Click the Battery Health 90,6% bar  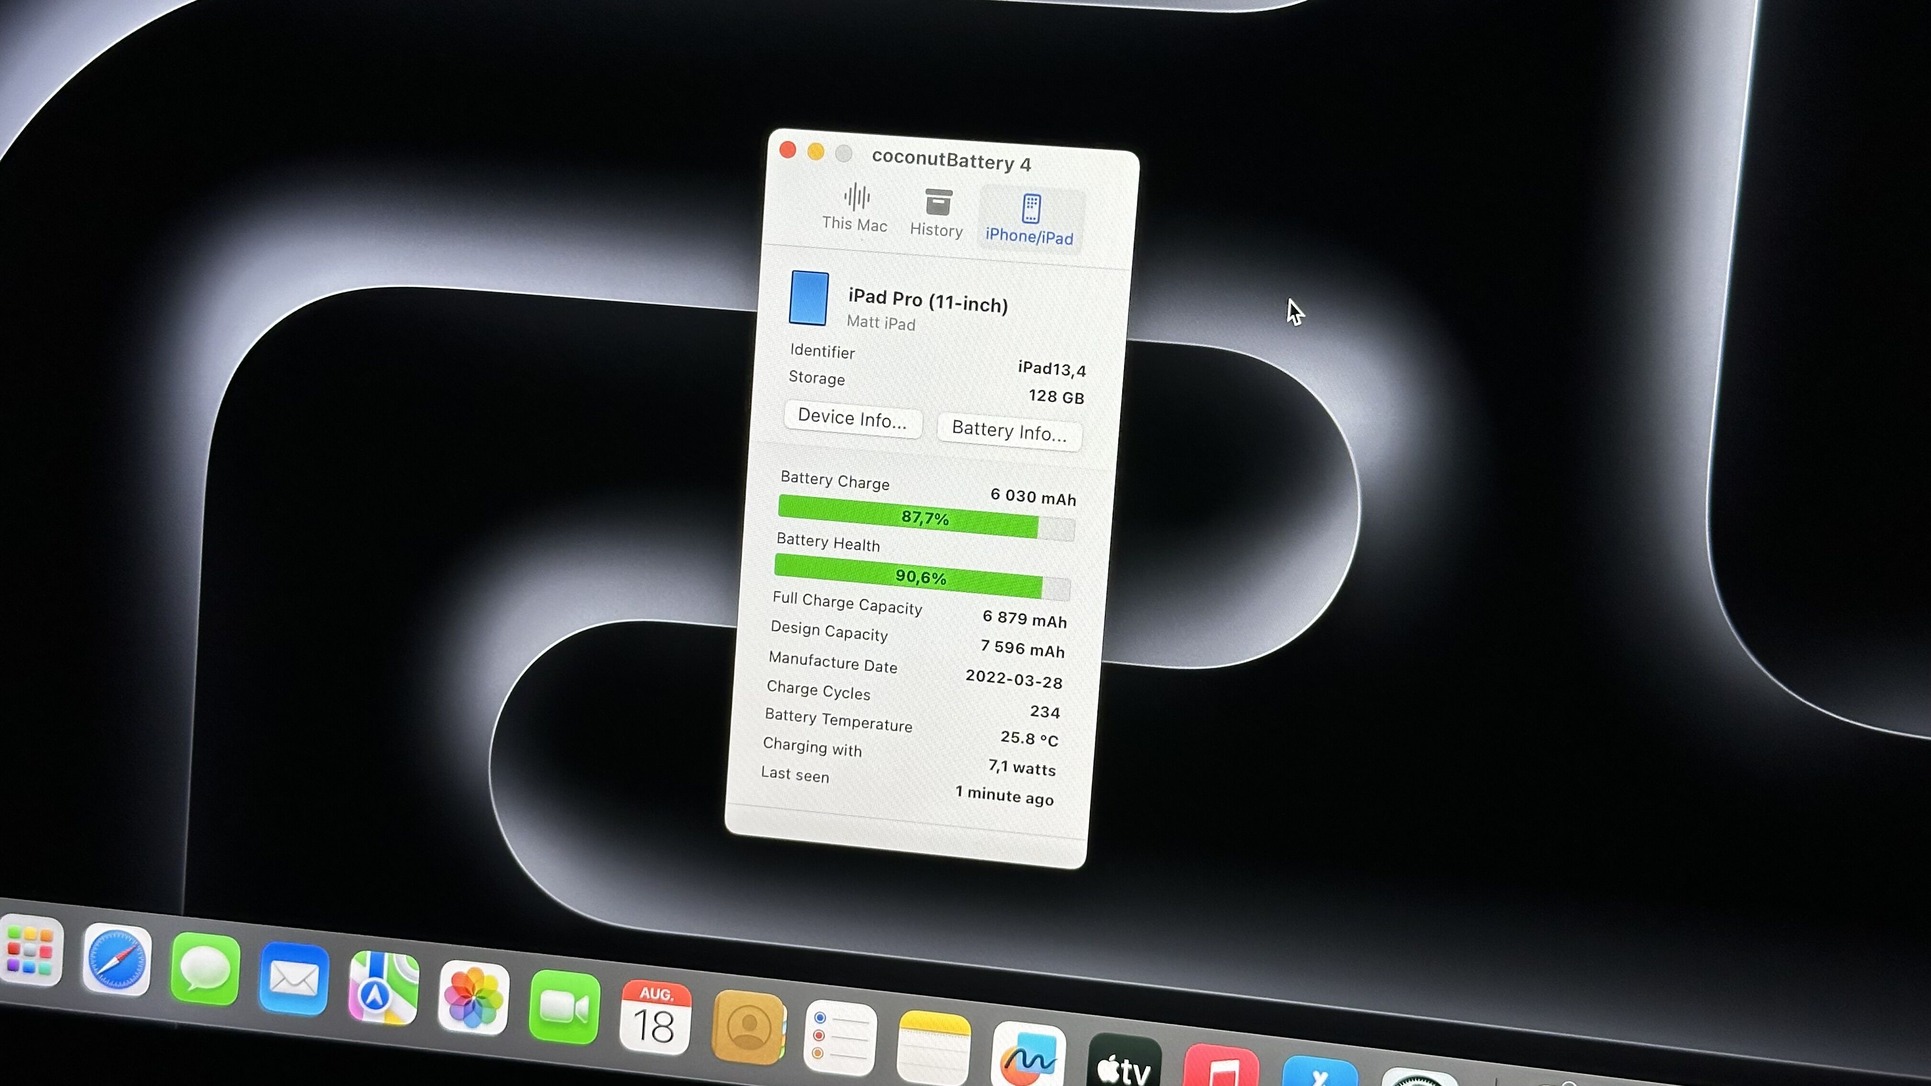pyautogui.click(x=921, y=577)
